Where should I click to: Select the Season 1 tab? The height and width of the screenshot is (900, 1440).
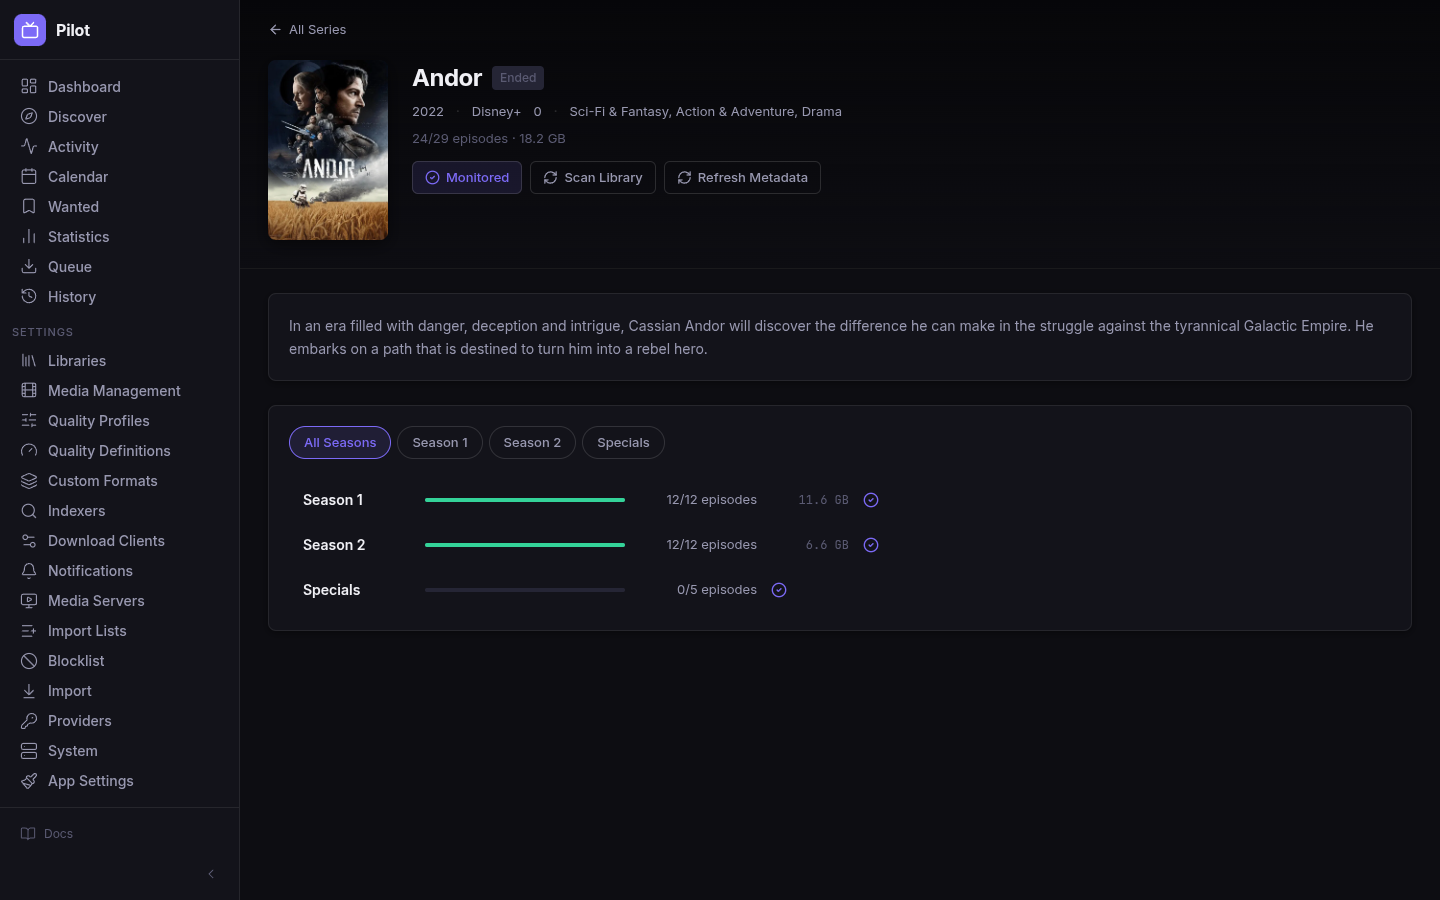(x=440, y=443)
